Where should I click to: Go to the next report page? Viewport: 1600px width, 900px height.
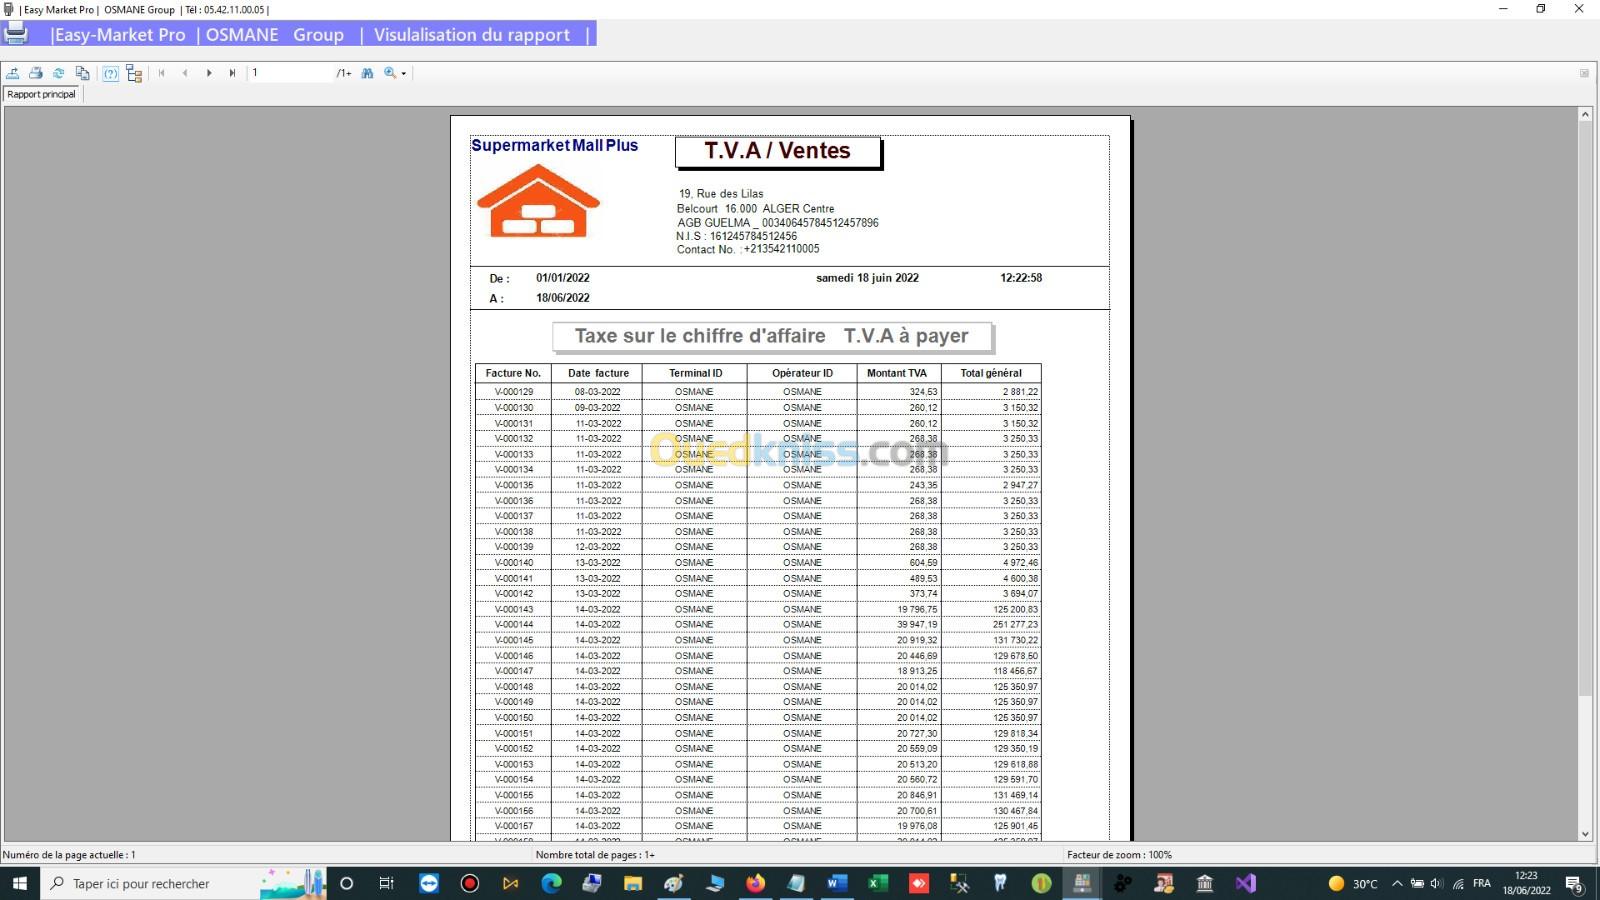coord(209,73)
